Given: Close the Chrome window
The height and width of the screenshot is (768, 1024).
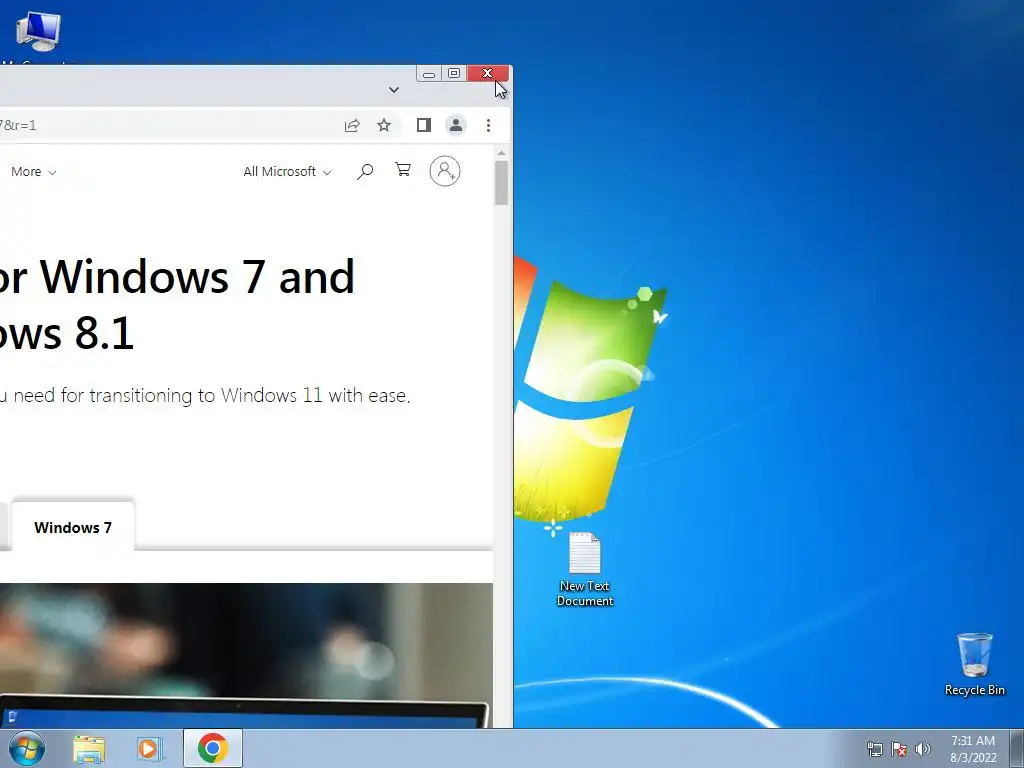Looking at the screenshot, I should (488, 74).
